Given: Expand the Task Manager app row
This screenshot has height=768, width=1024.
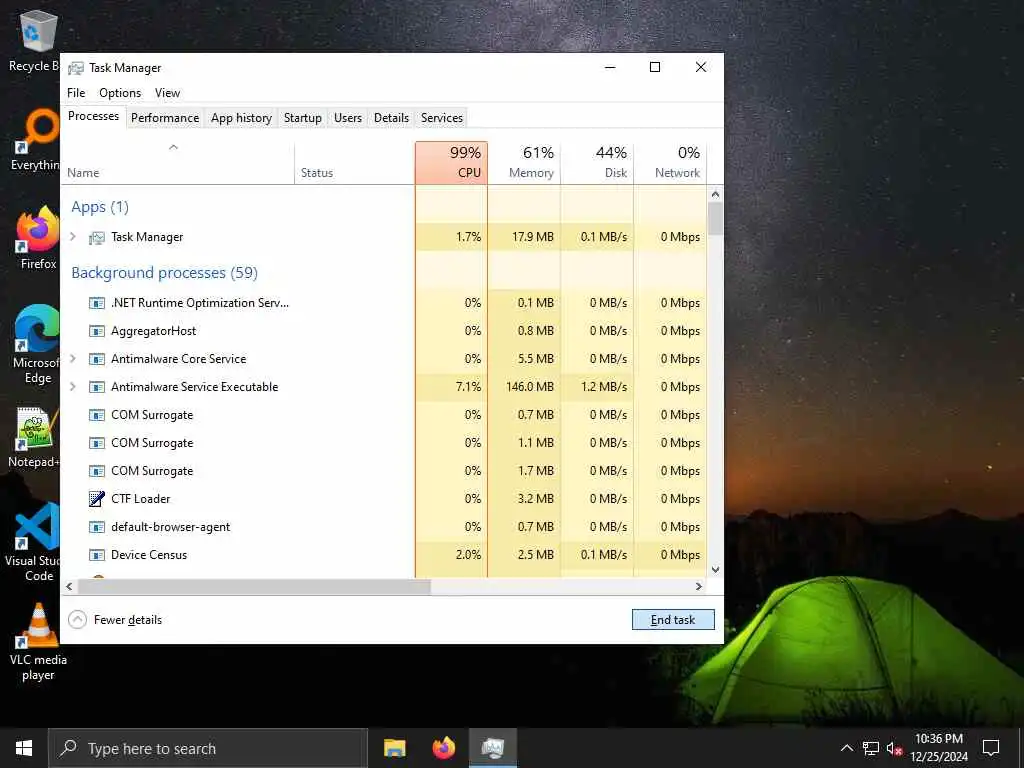Looking at the screenshot, I should tap(73, 236).
